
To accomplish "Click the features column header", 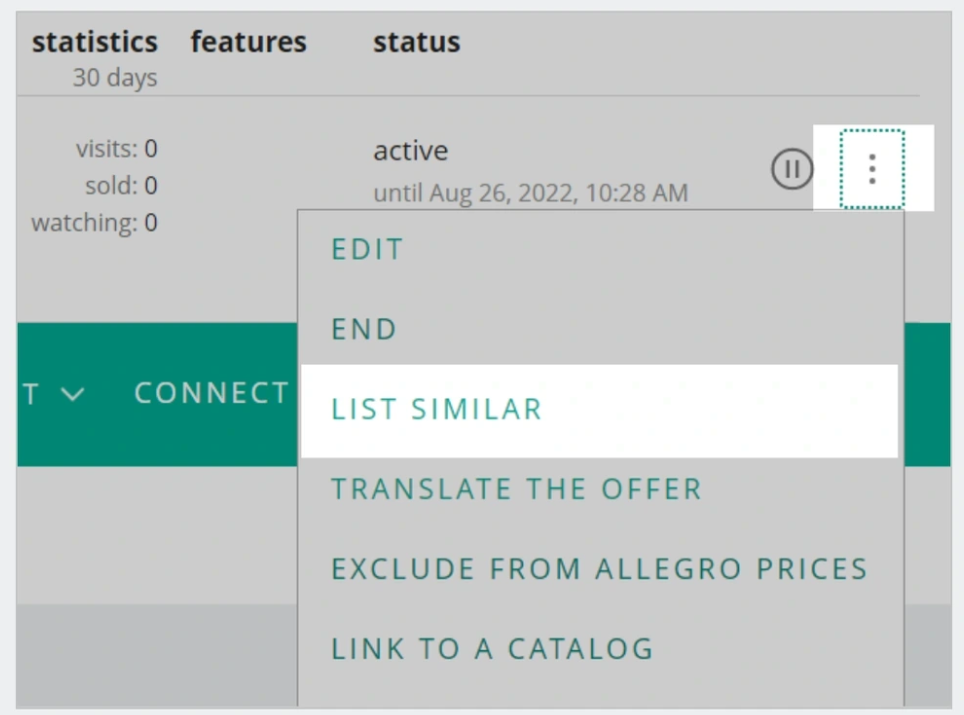I will tap(248, 42).
